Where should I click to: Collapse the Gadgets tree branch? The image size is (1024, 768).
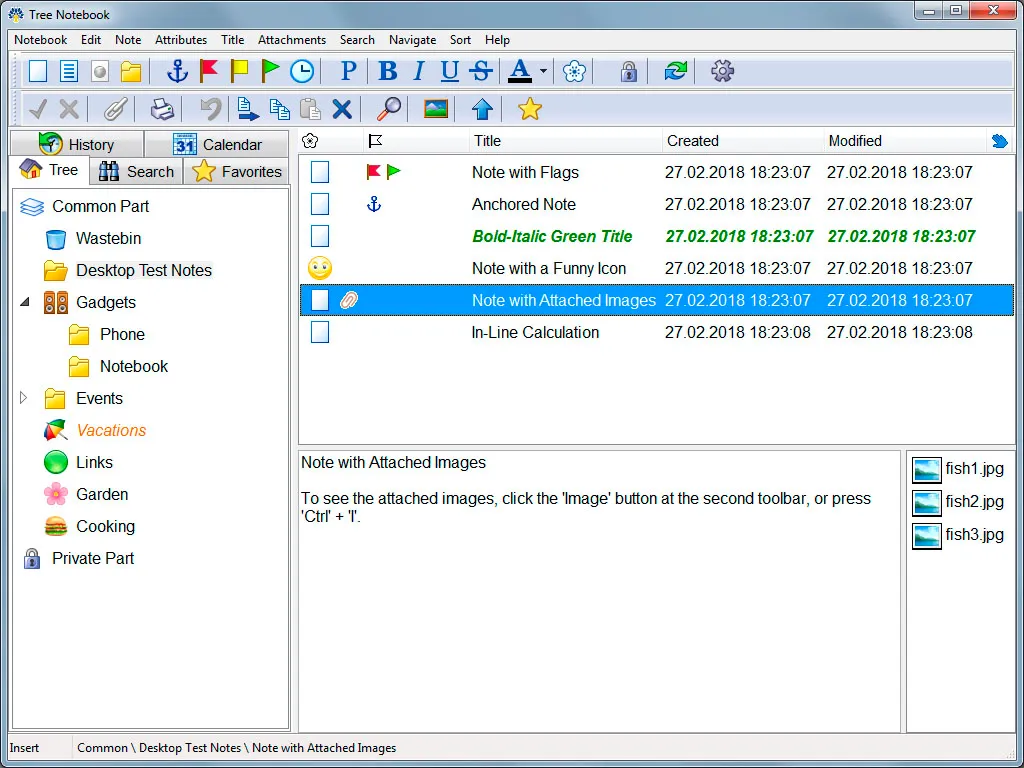pyautogui.click(x=23, y=302)
